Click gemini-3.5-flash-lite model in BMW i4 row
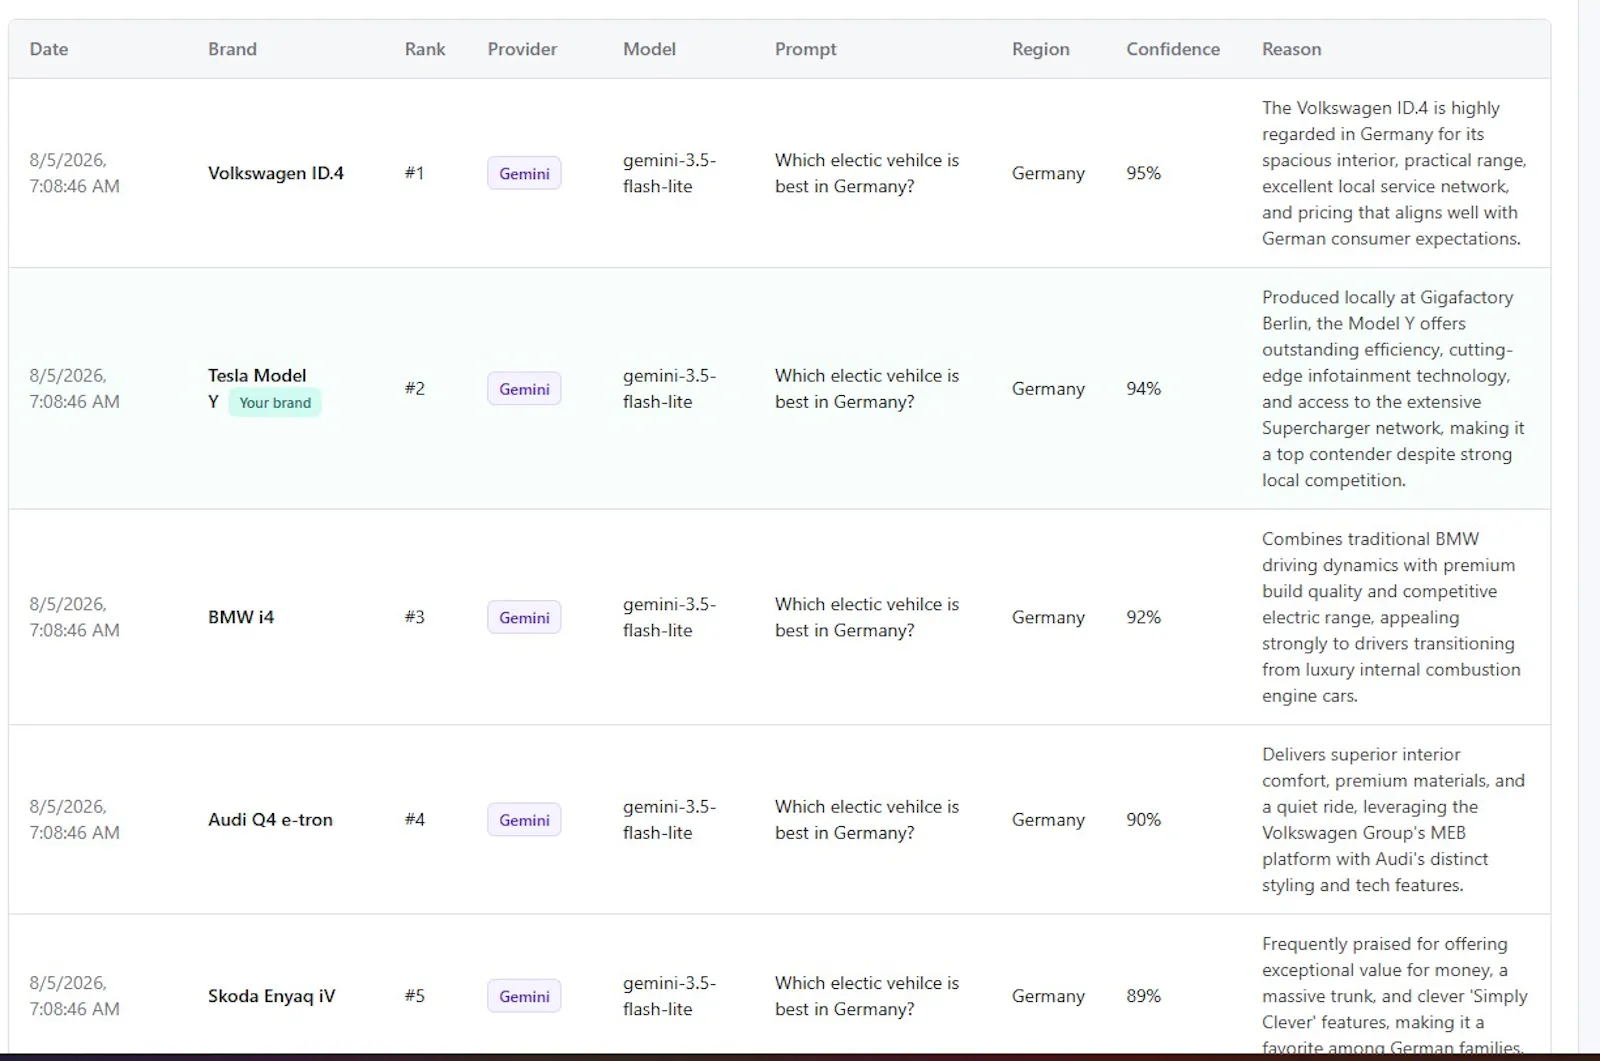The image size is (1600, 1061). pyautogui.click(x=669, y=617)
